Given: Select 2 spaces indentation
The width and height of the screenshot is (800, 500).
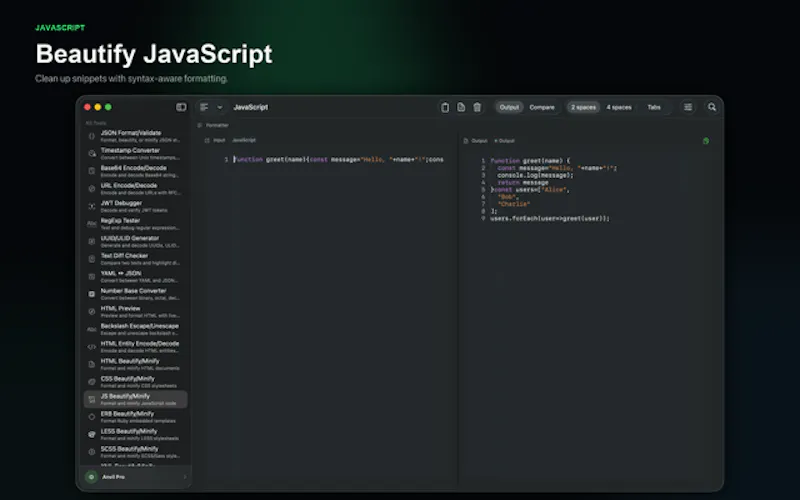Looking at the screenshot, I should [x=583, y=107].
